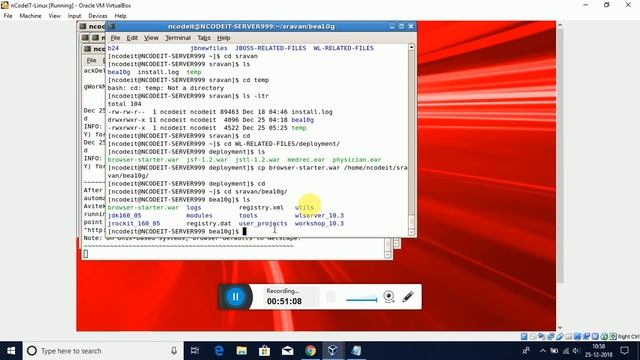The width and height of the screenshot is (640, 360).
Task: Click 'JBOSS-RELATED-FILES' in the top line
Action: coord(271,48)
